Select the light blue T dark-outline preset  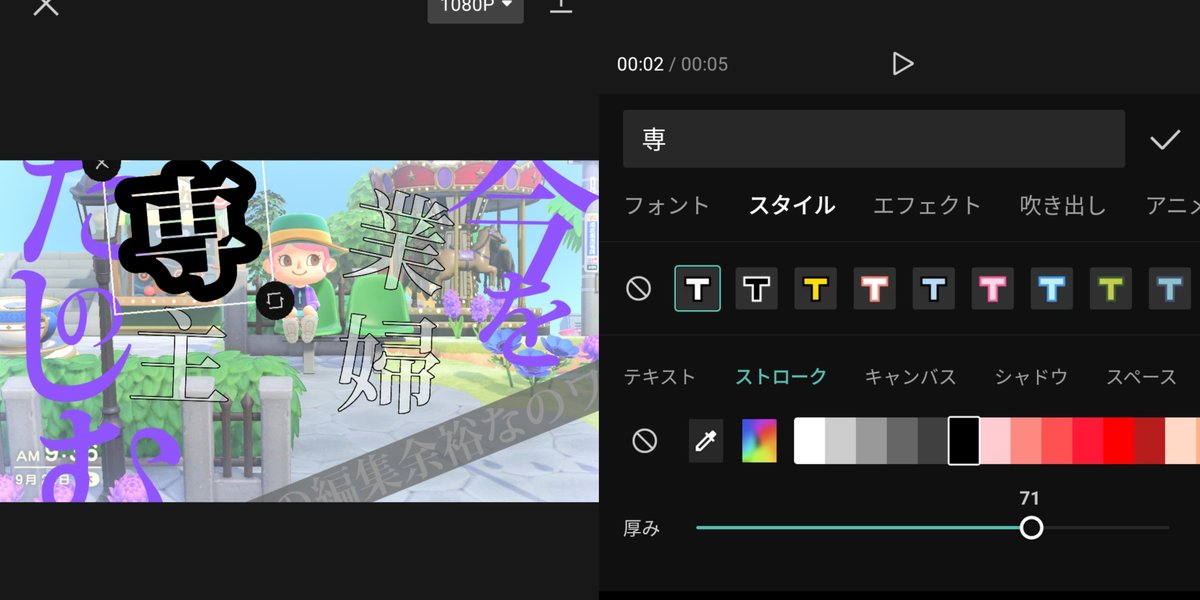pos(934,289)
